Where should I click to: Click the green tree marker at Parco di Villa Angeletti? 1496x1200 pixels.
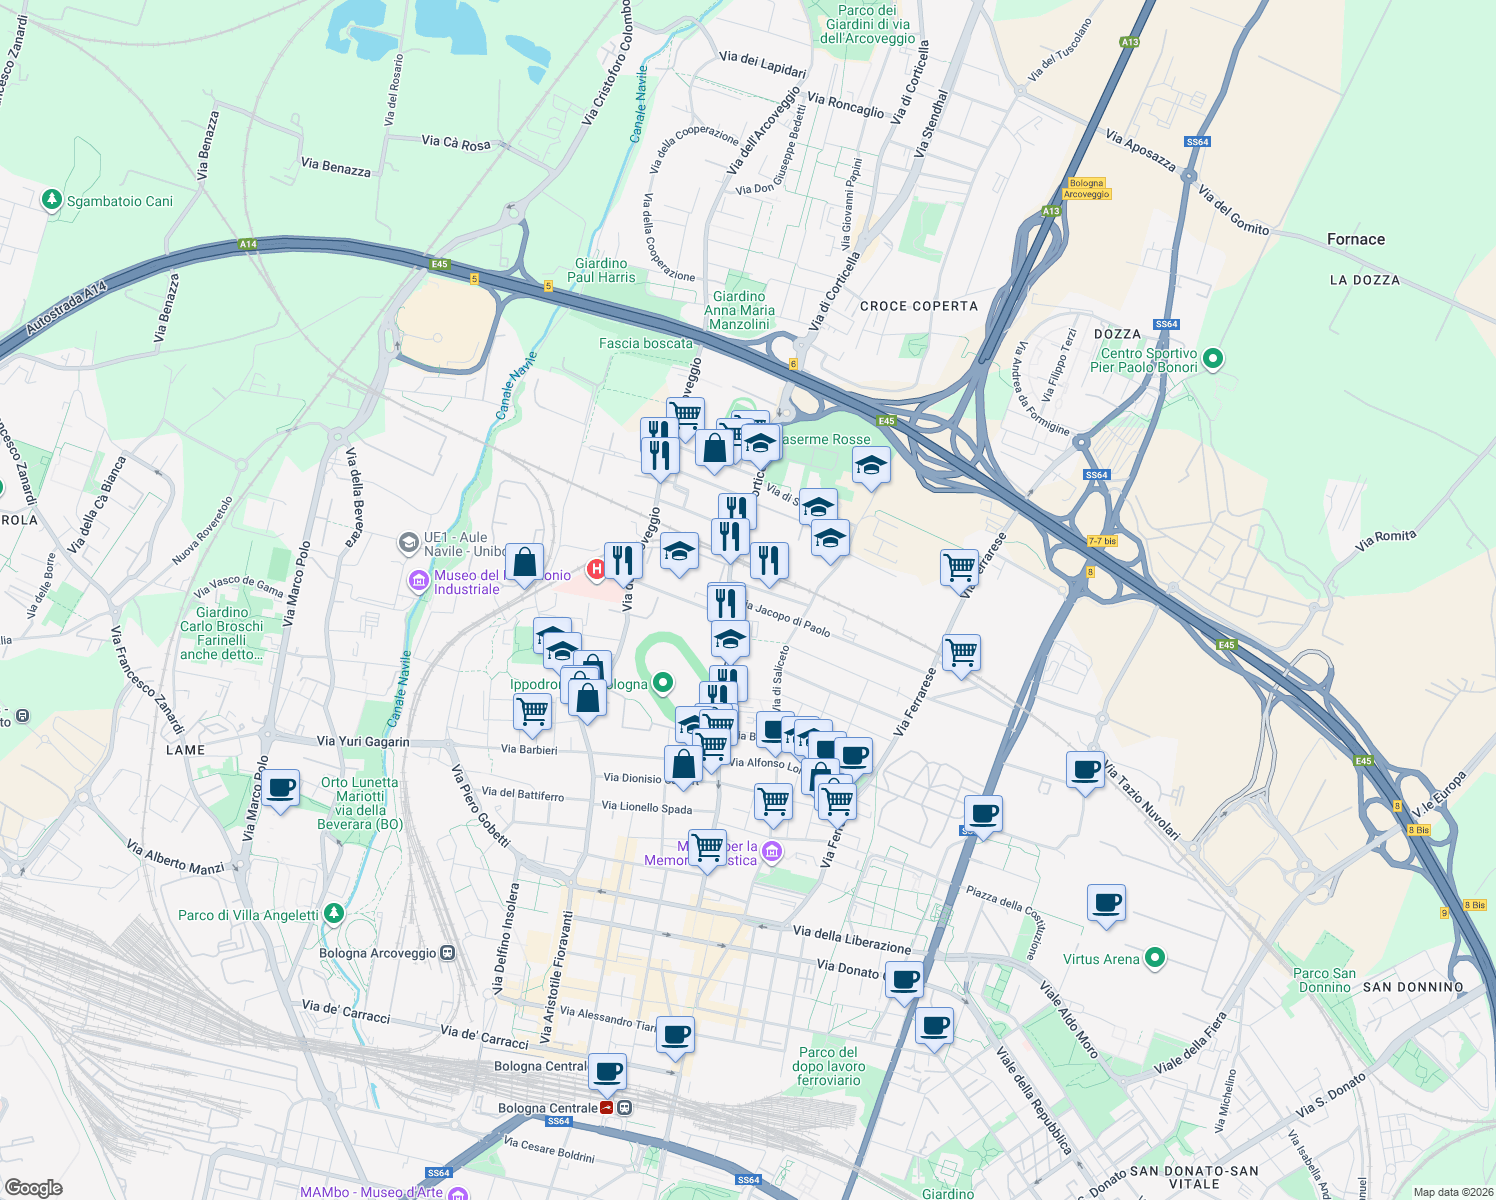click(x=333, y=913)
